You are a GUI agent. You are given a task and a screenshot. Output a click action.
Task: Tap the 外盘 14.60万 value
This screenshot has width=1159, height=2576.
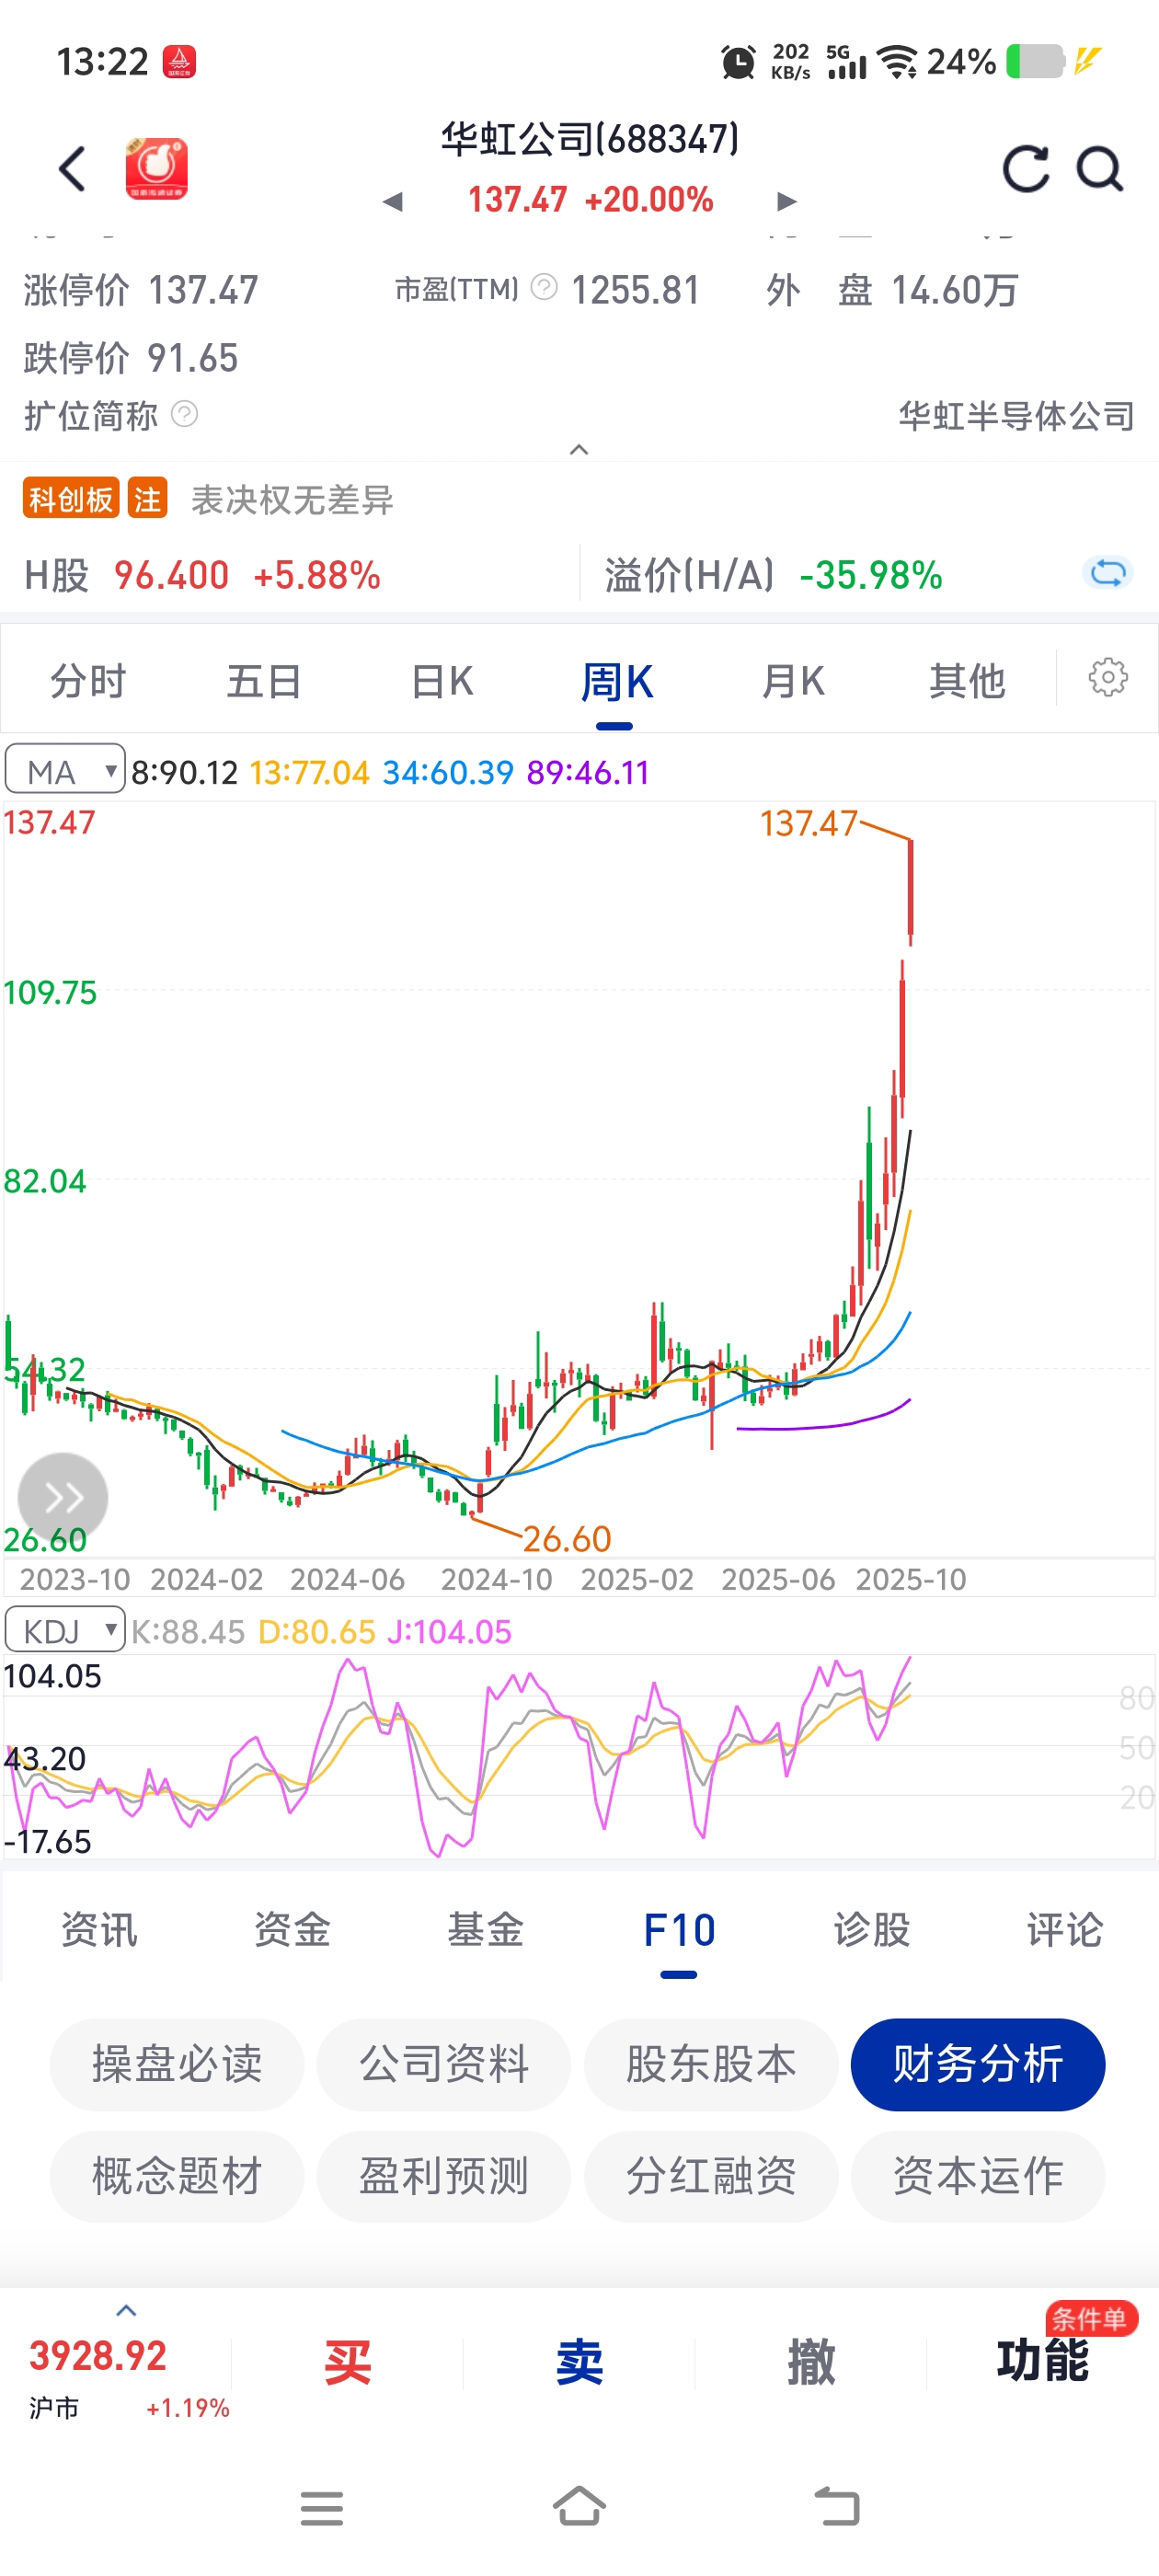point(954,290)
